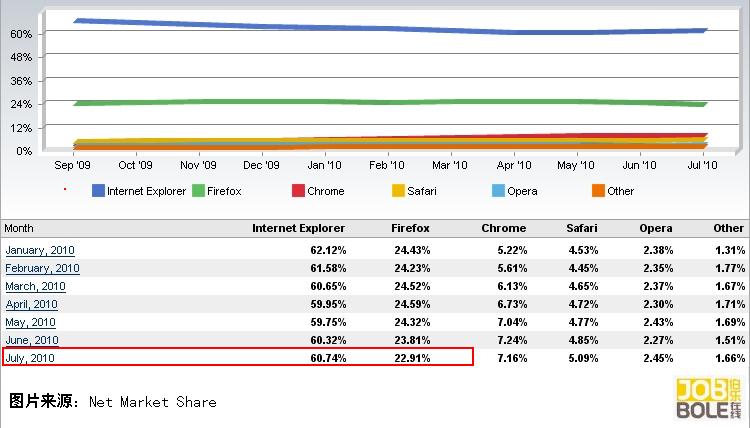Open the May, 2010 link
Viewport: 750px width, 428px height.
(x=30, y=322)
